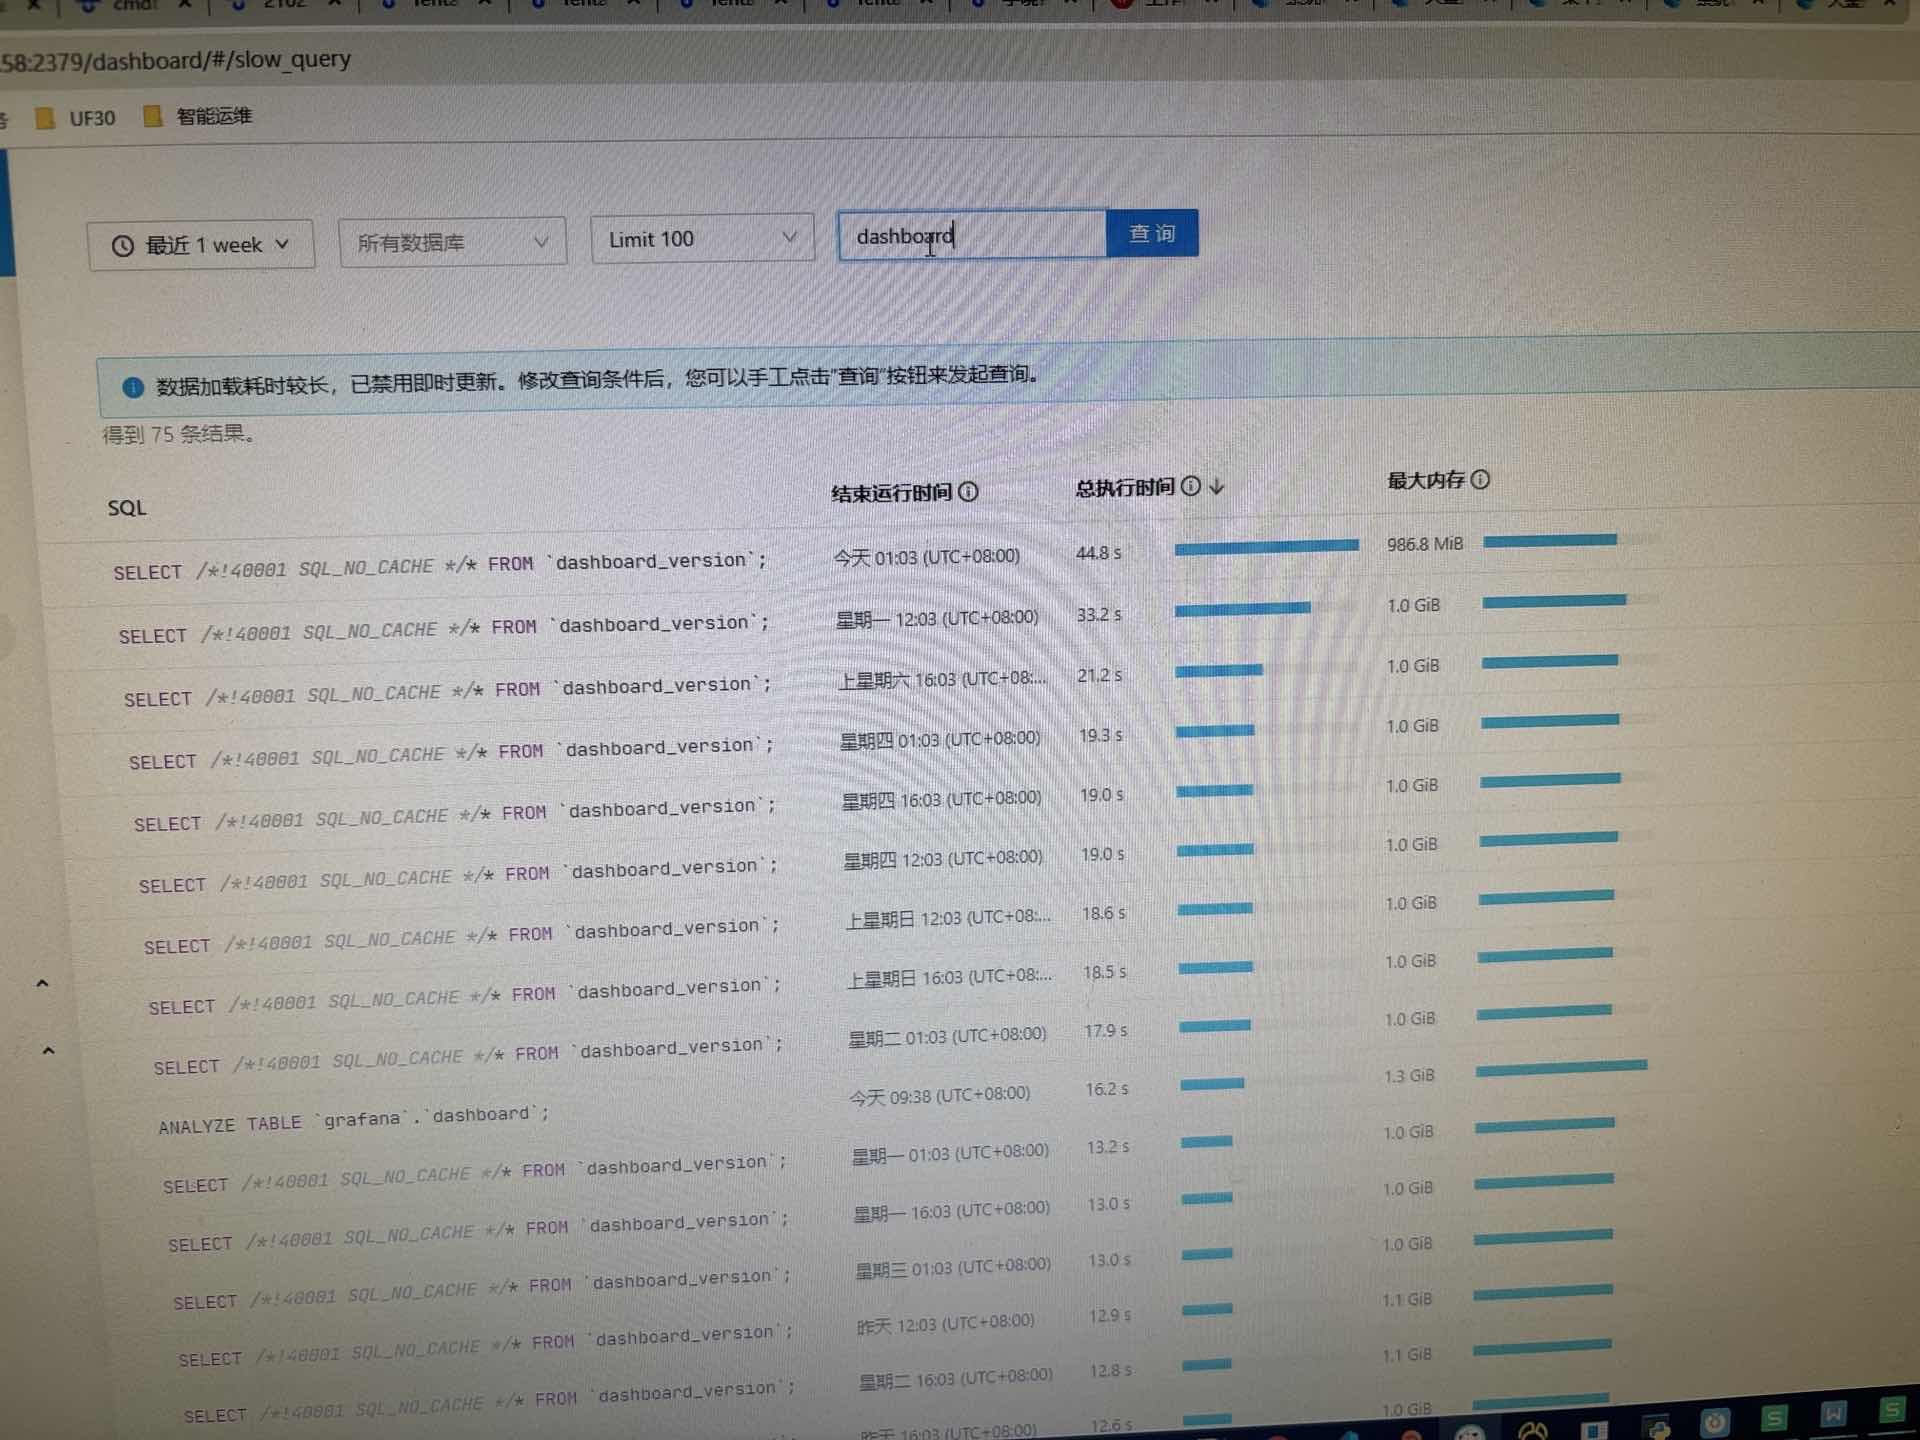This screenshot has width=1920, height=1440.
Task: Click the browser address bar URL
Action: (x=180, y=61)
